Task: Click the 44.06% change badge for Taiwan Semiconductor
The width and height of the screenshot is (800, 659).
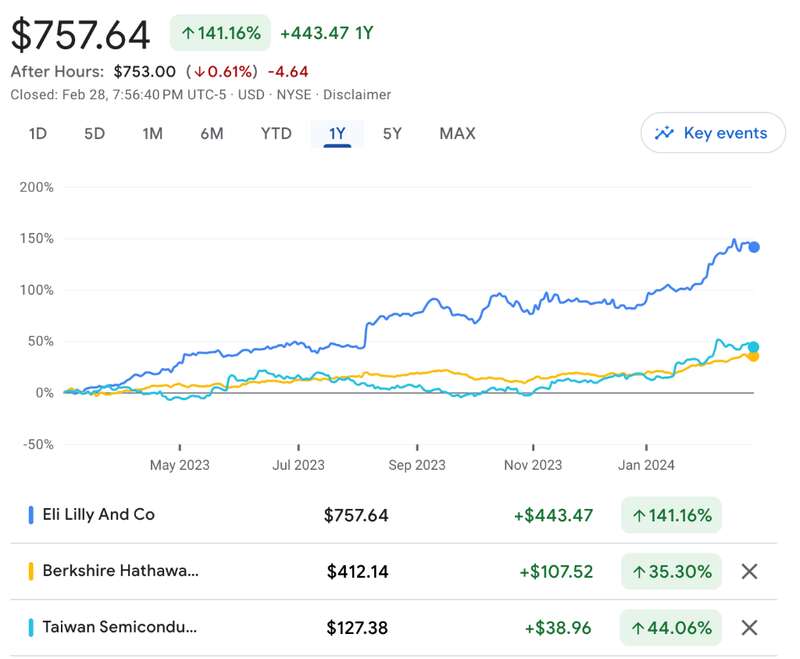Action: coord(671,628)
